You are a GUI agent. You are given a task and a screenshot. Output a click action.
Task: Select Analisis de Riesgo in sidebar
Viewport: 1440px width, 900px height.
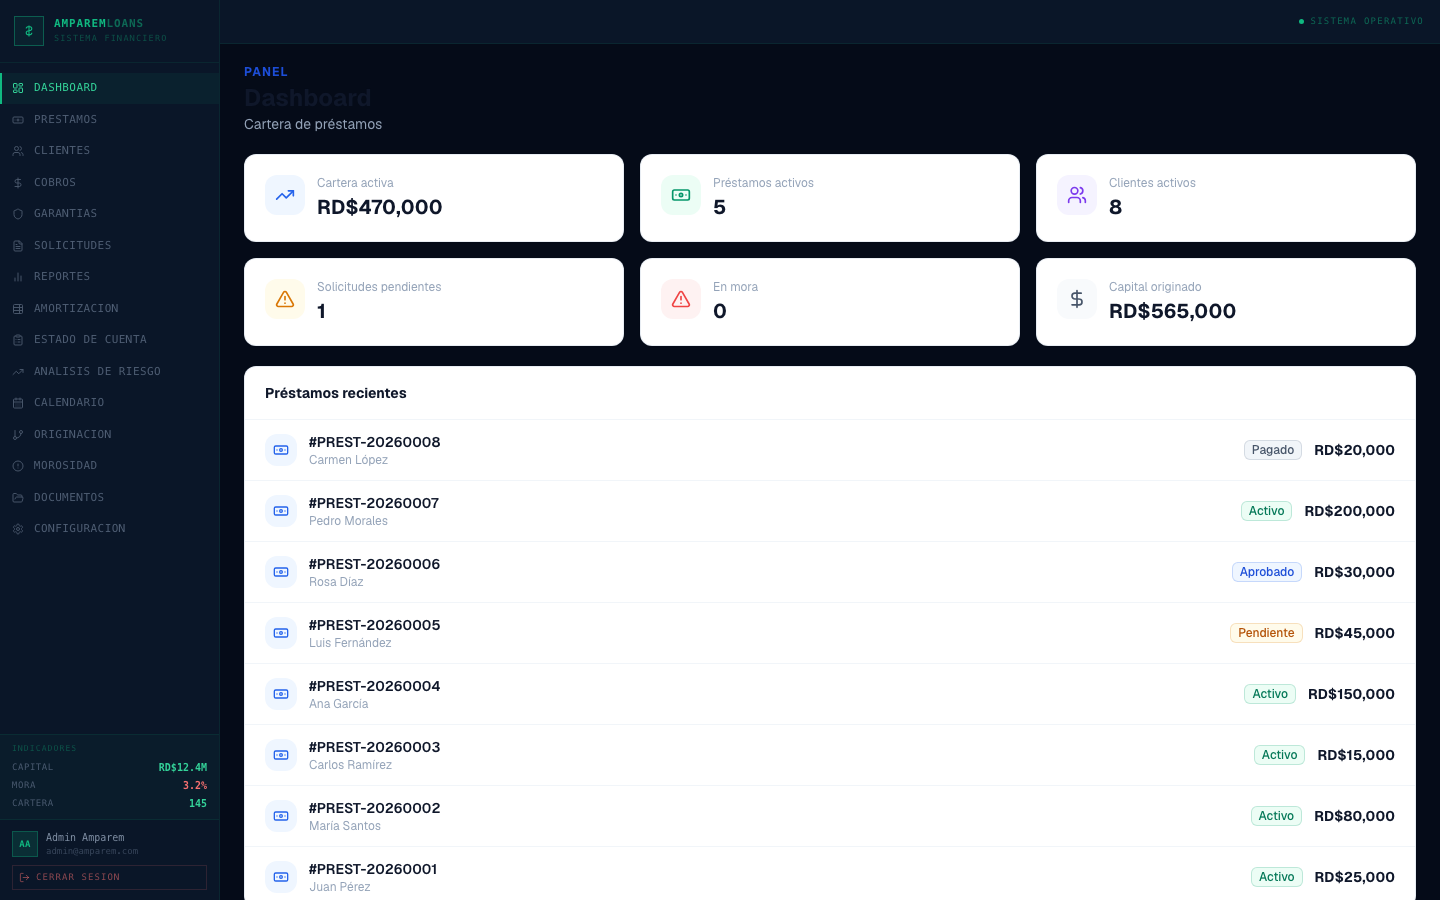pyautogui.click(x=110, y=371)
